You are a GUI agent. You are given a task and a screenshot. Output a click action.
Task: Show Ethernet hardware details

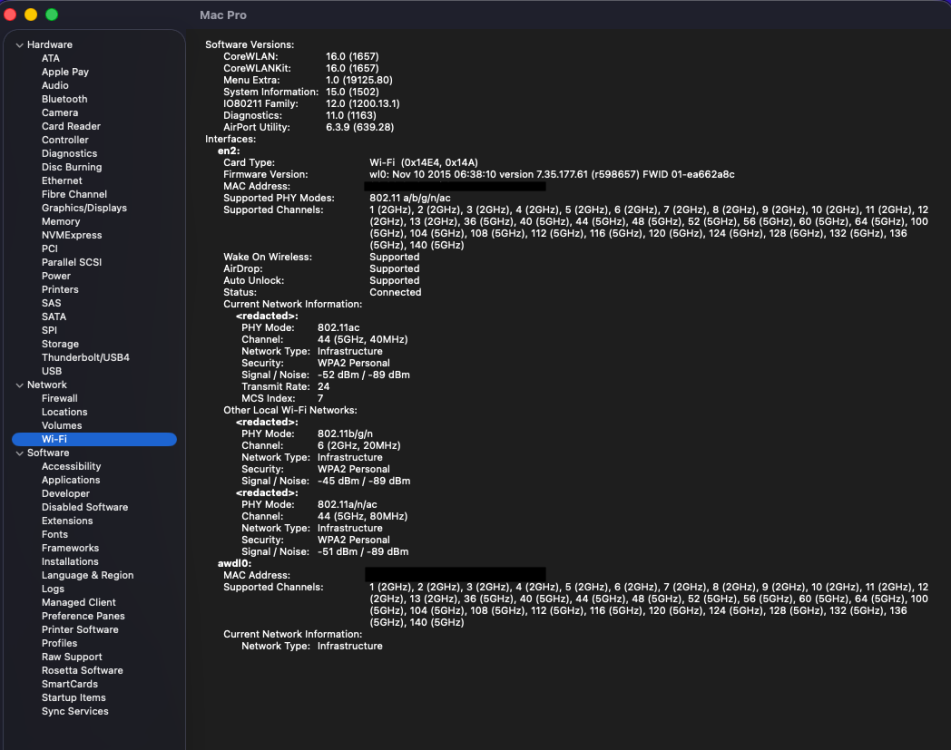pos(62,181)
